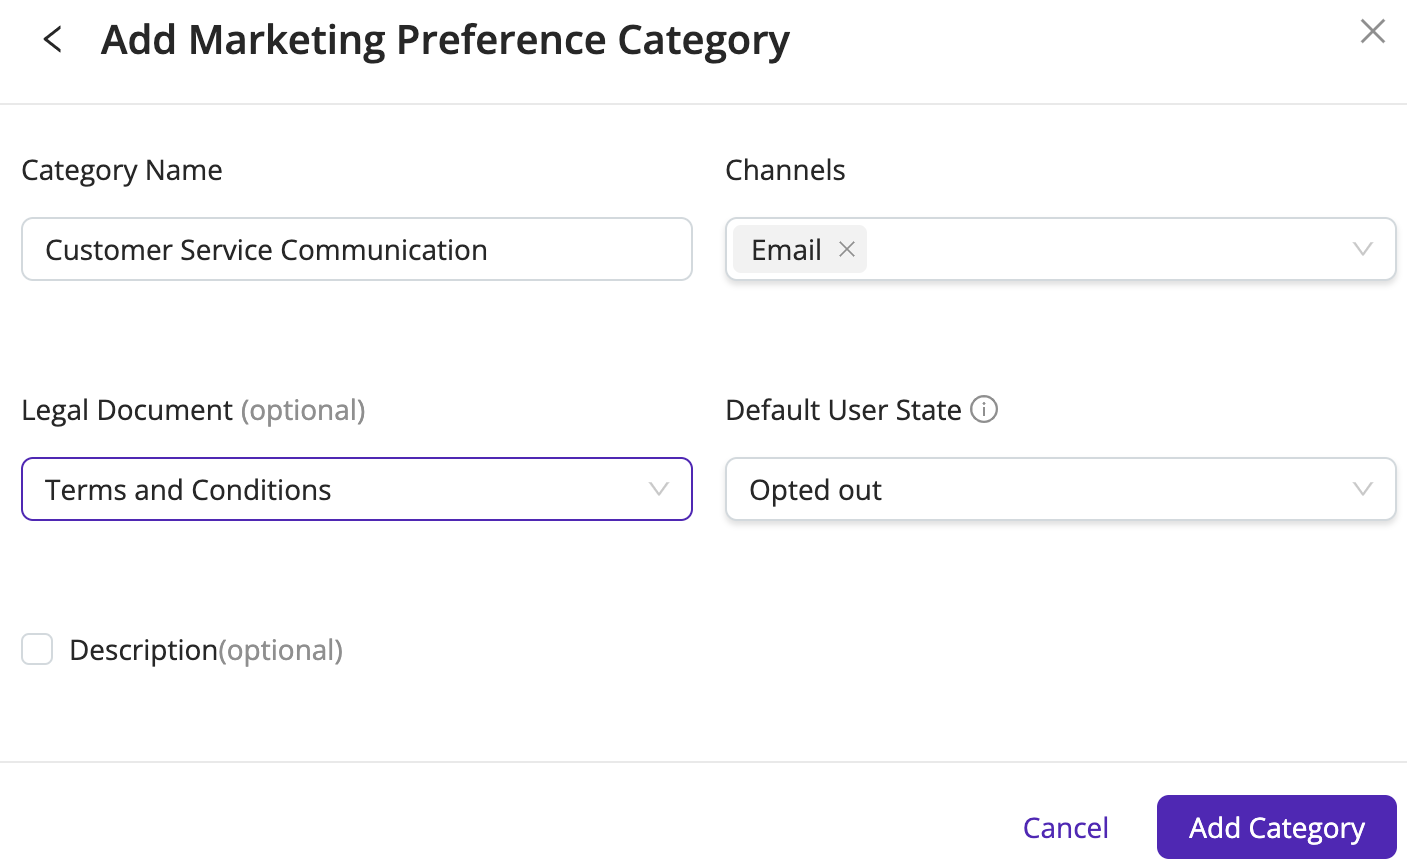Select the Opted out value text
Screen dimensions: 1407x867
815,490
